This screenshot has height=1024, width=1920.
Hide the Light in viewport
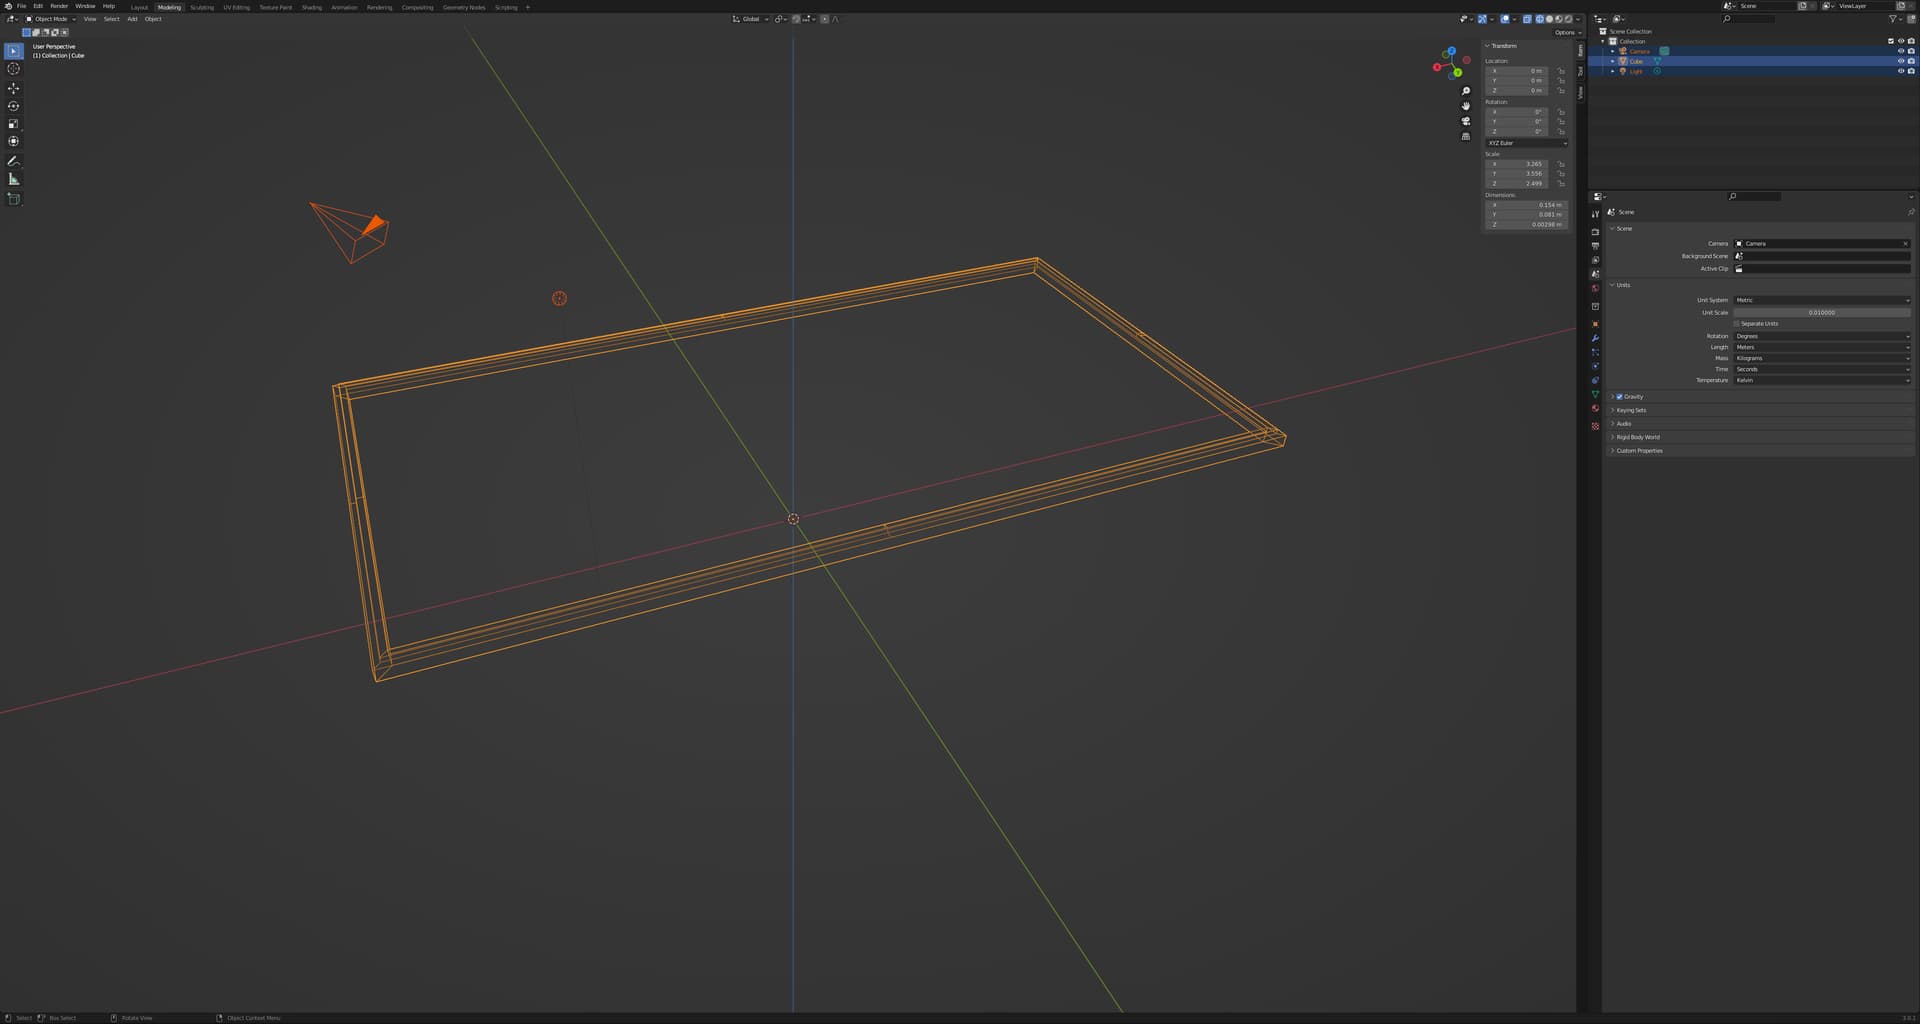[1901, 71]
